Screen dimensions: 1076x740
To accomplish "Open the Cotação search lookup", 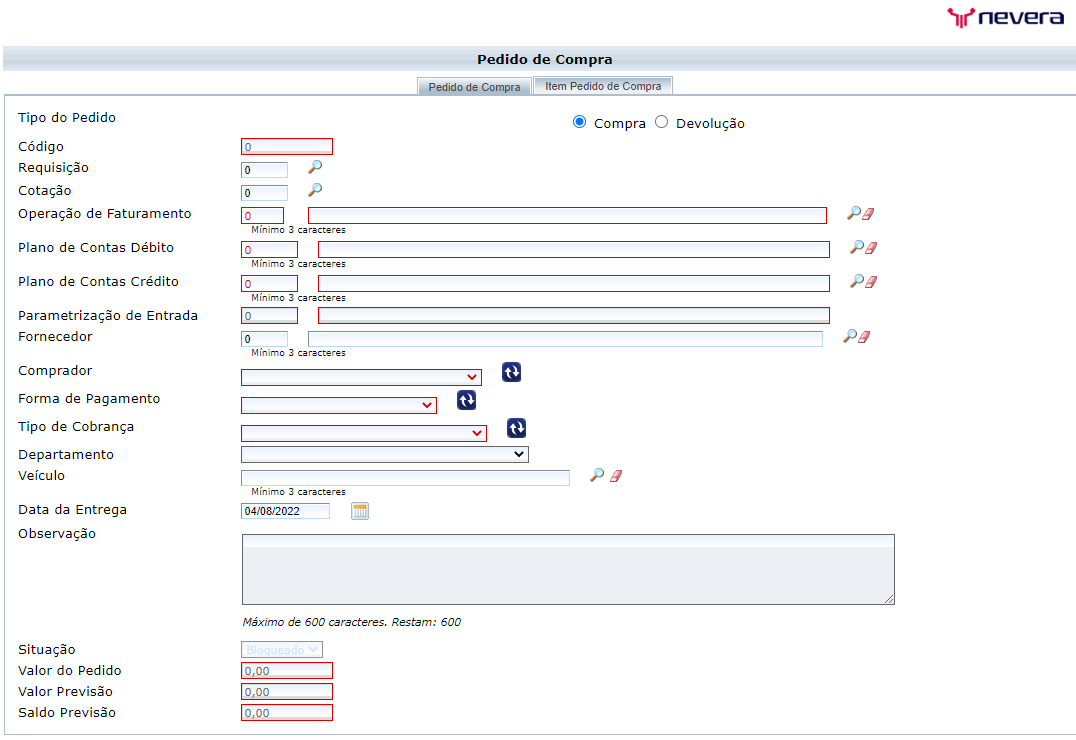I will pyautogui.click(x=314, y=190).
